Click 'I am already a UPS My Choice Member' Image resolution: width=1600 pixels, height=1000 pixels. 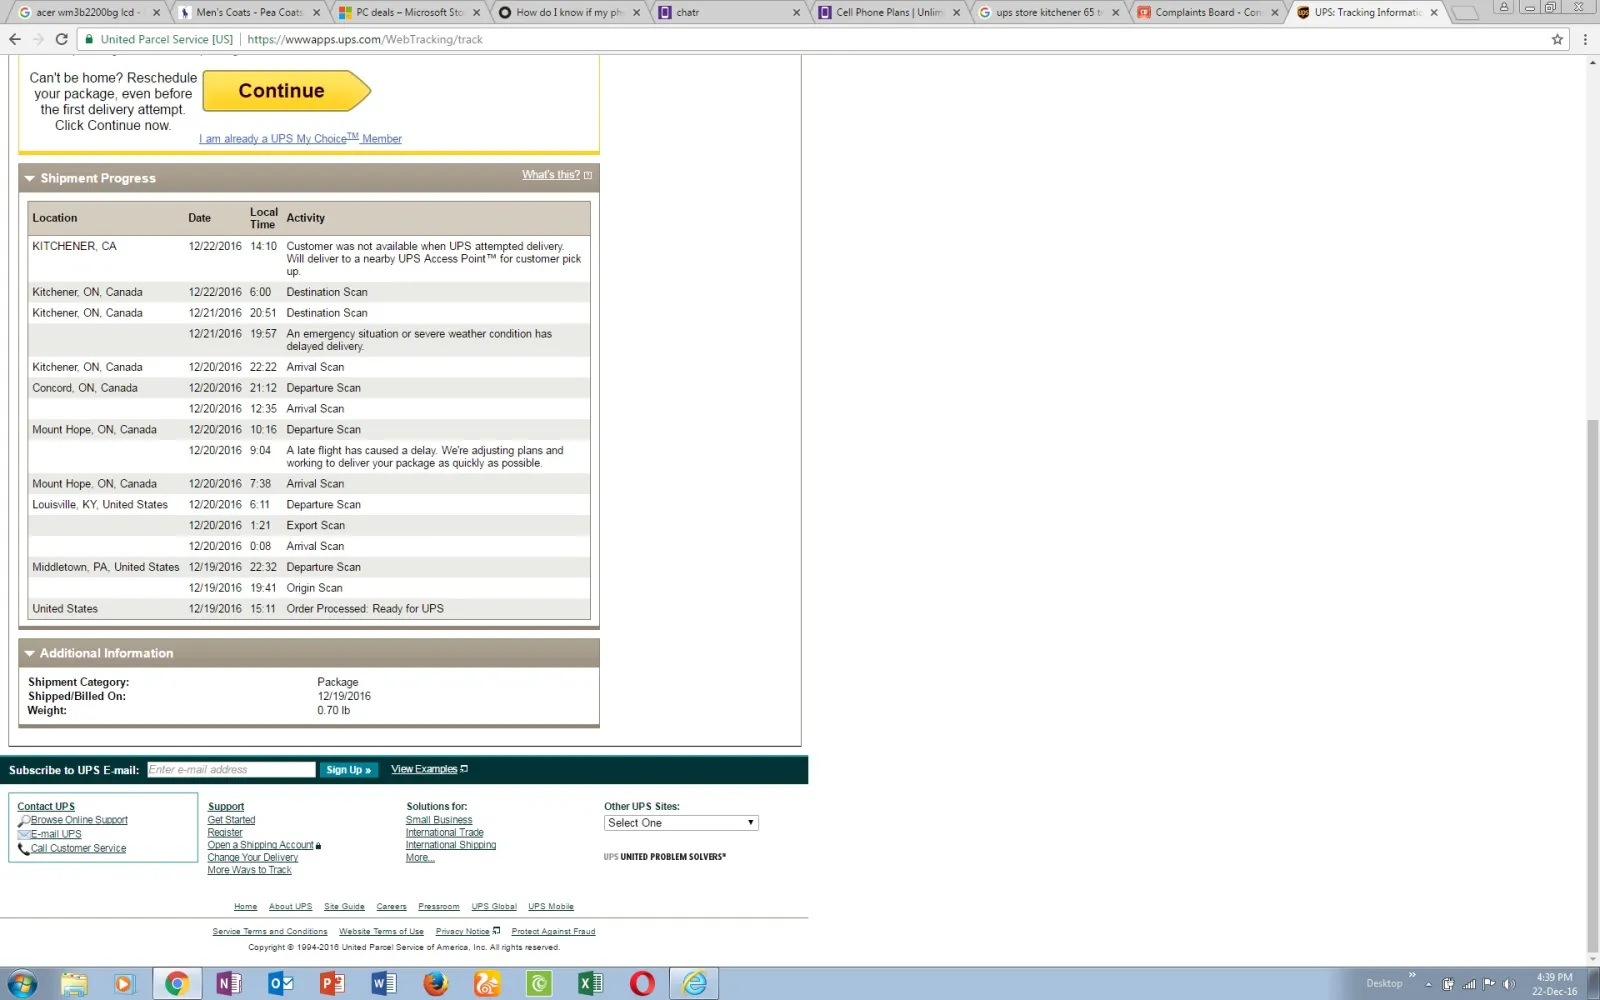300,138
